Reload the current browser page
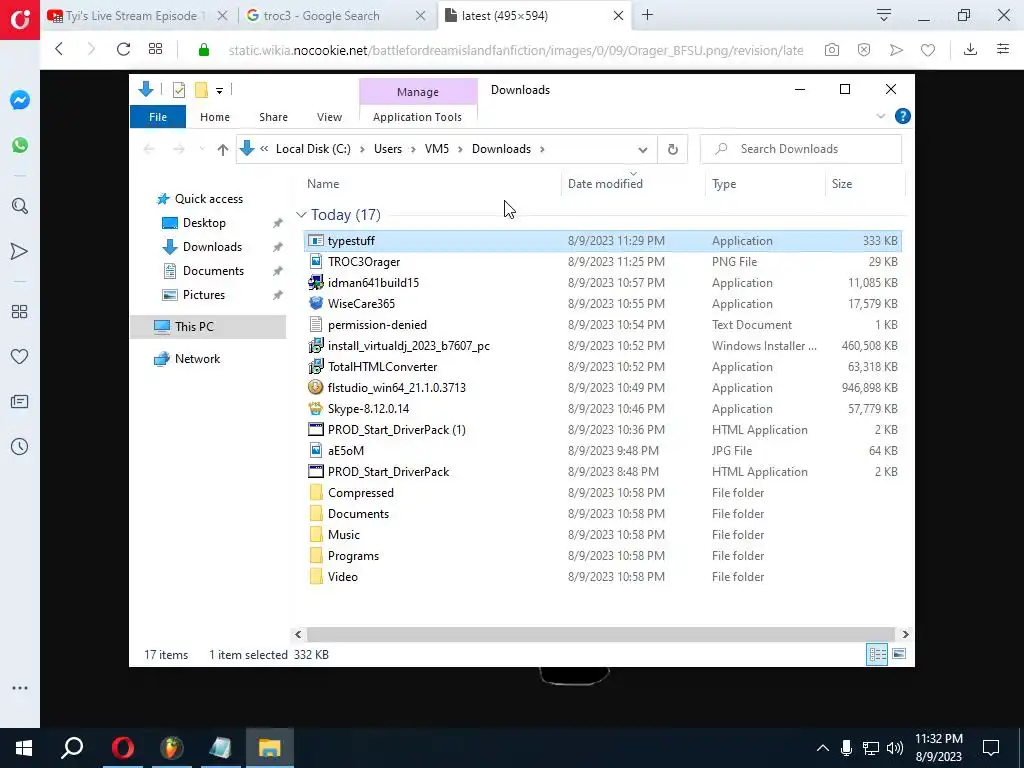 point(123,49)
